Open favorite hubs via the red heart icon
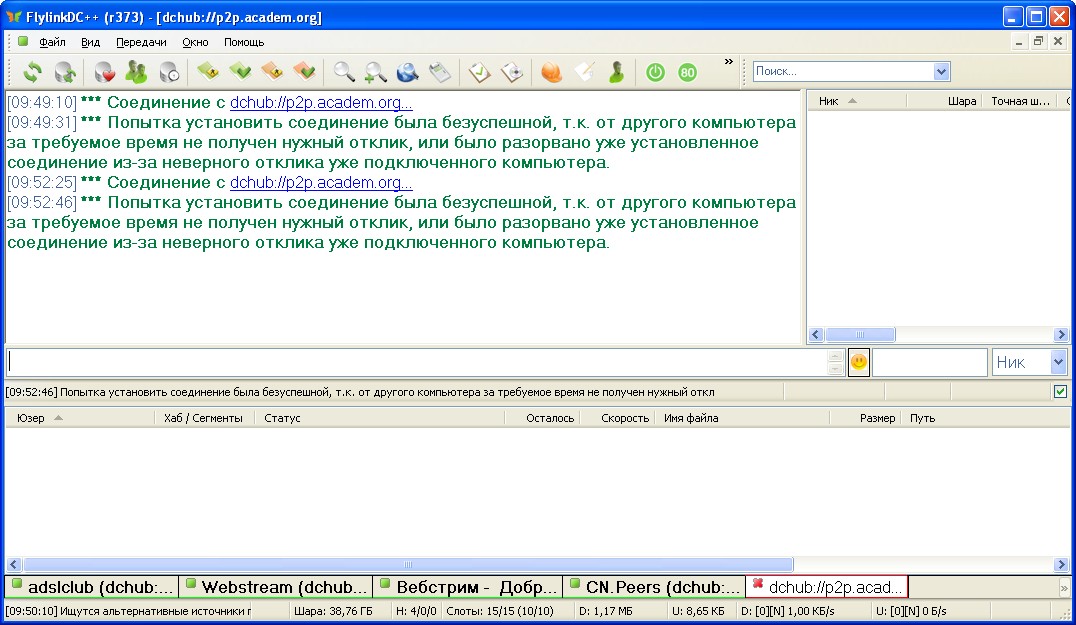The height and width of the screenshot is (625, 1076). [104, 72]
